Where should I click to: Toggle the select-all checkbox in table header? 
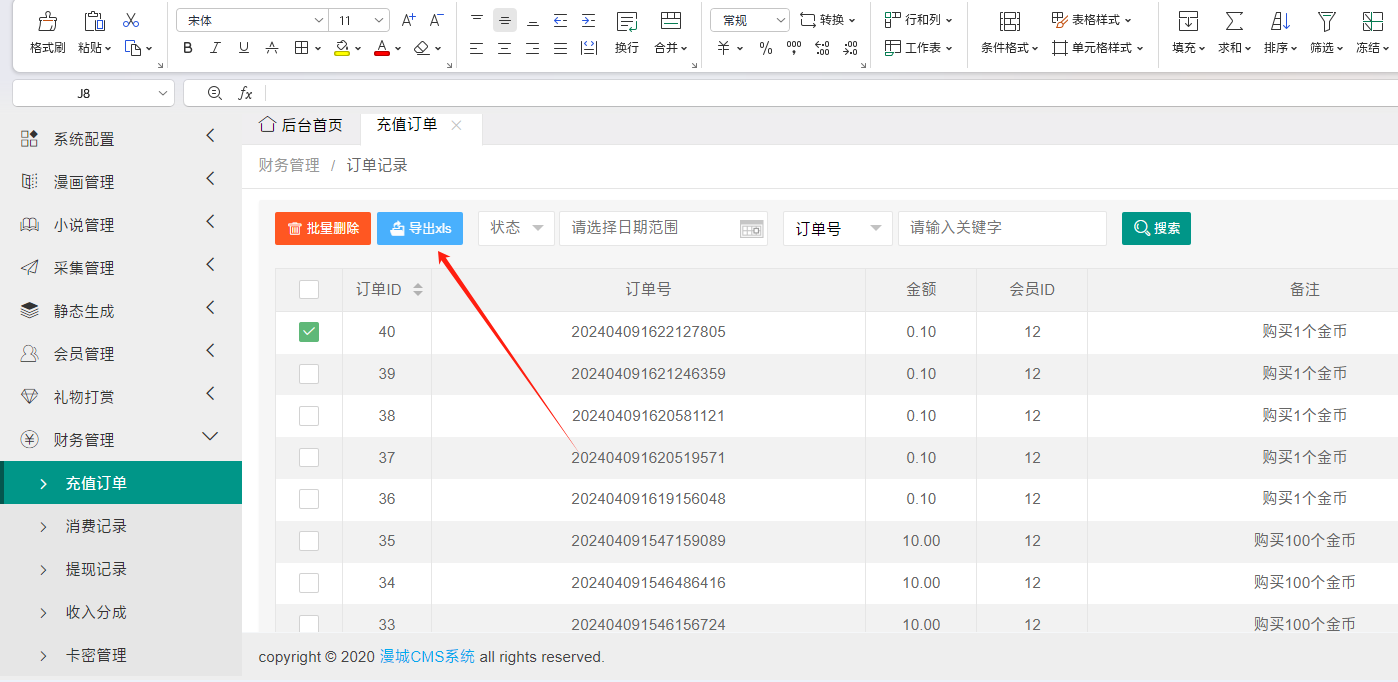tap(309, 289)
